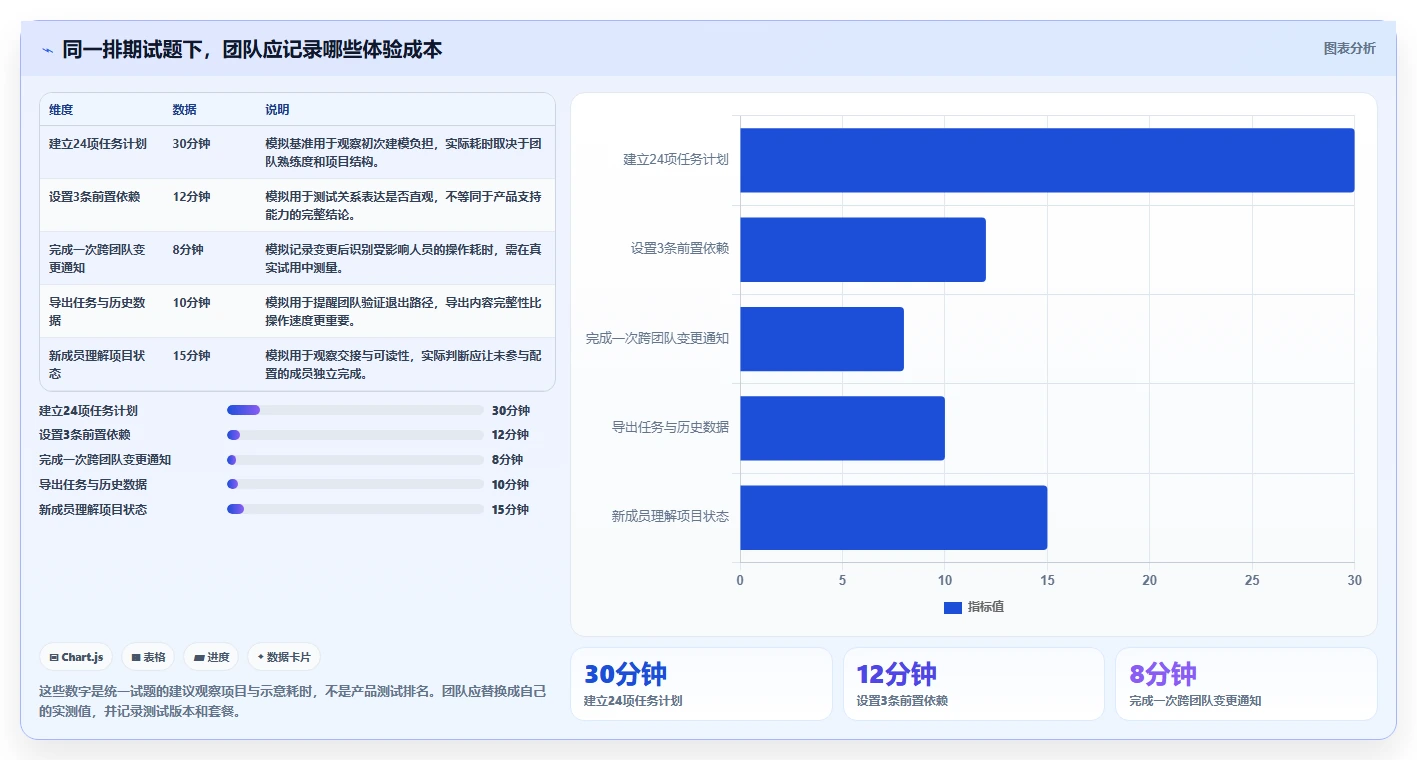Click the description starting 模拟用于测试关系表达是否直观
The width and height of the screenshot is (1417, 760).
tap(403, 205)
